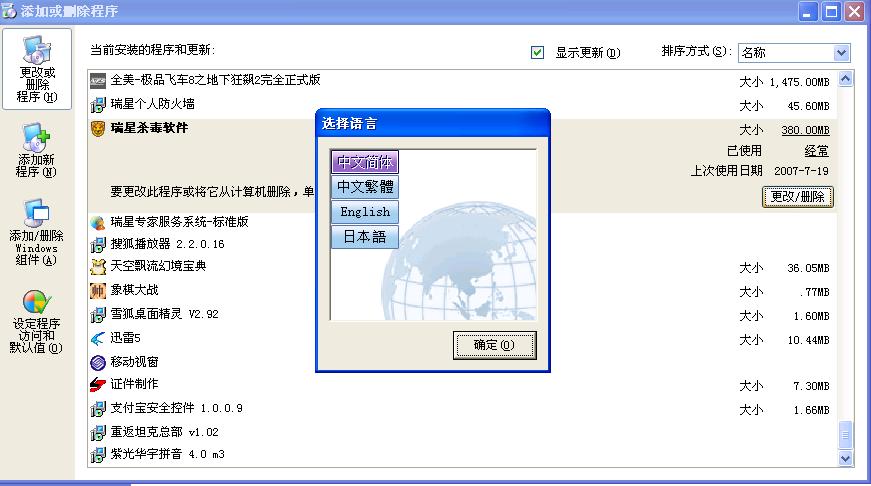
Task: Click the 瑞星杀毒软件 program name
Action: 149,128
